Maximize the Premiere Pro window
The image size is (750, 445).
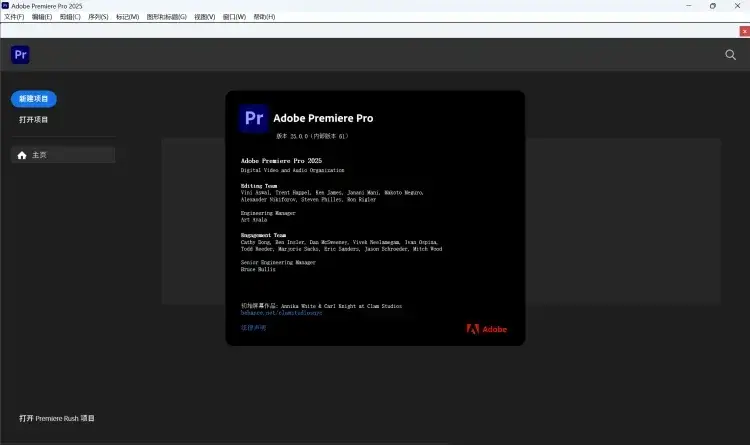point(712,6)
